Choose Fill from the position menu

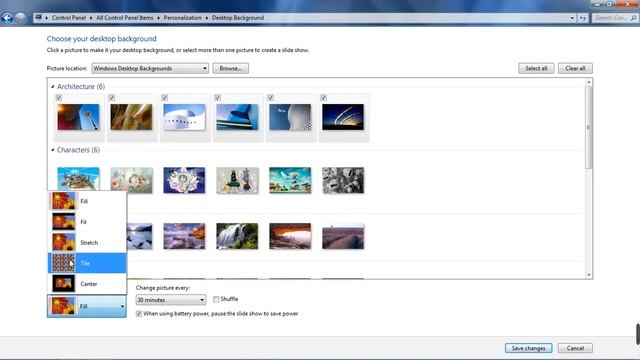pos(87,201)
